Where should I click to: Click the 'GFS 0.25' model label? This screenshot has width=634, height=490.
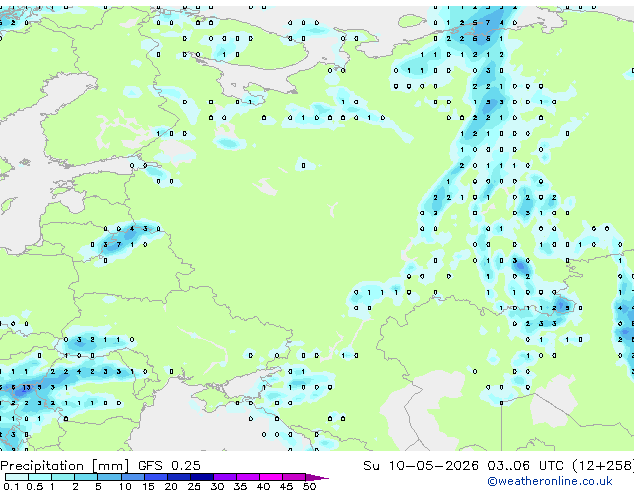pos(169,466)
